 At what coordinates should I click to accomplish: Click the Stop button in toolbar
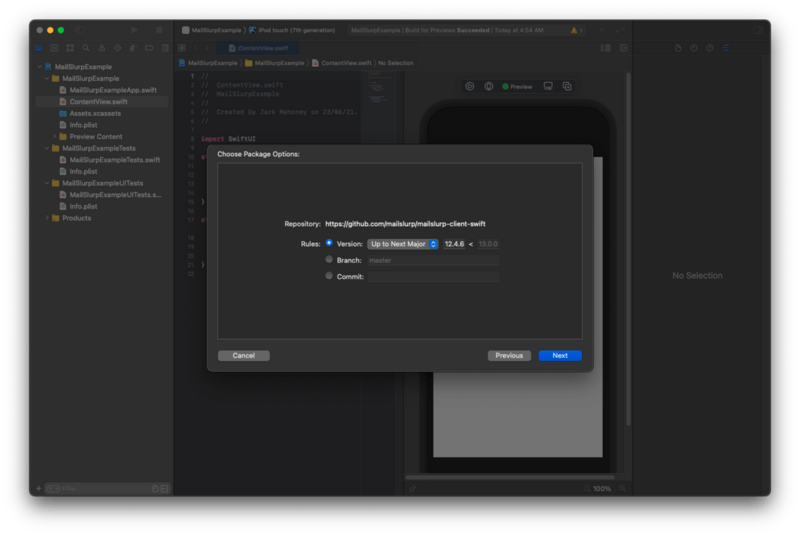point(159,30)
